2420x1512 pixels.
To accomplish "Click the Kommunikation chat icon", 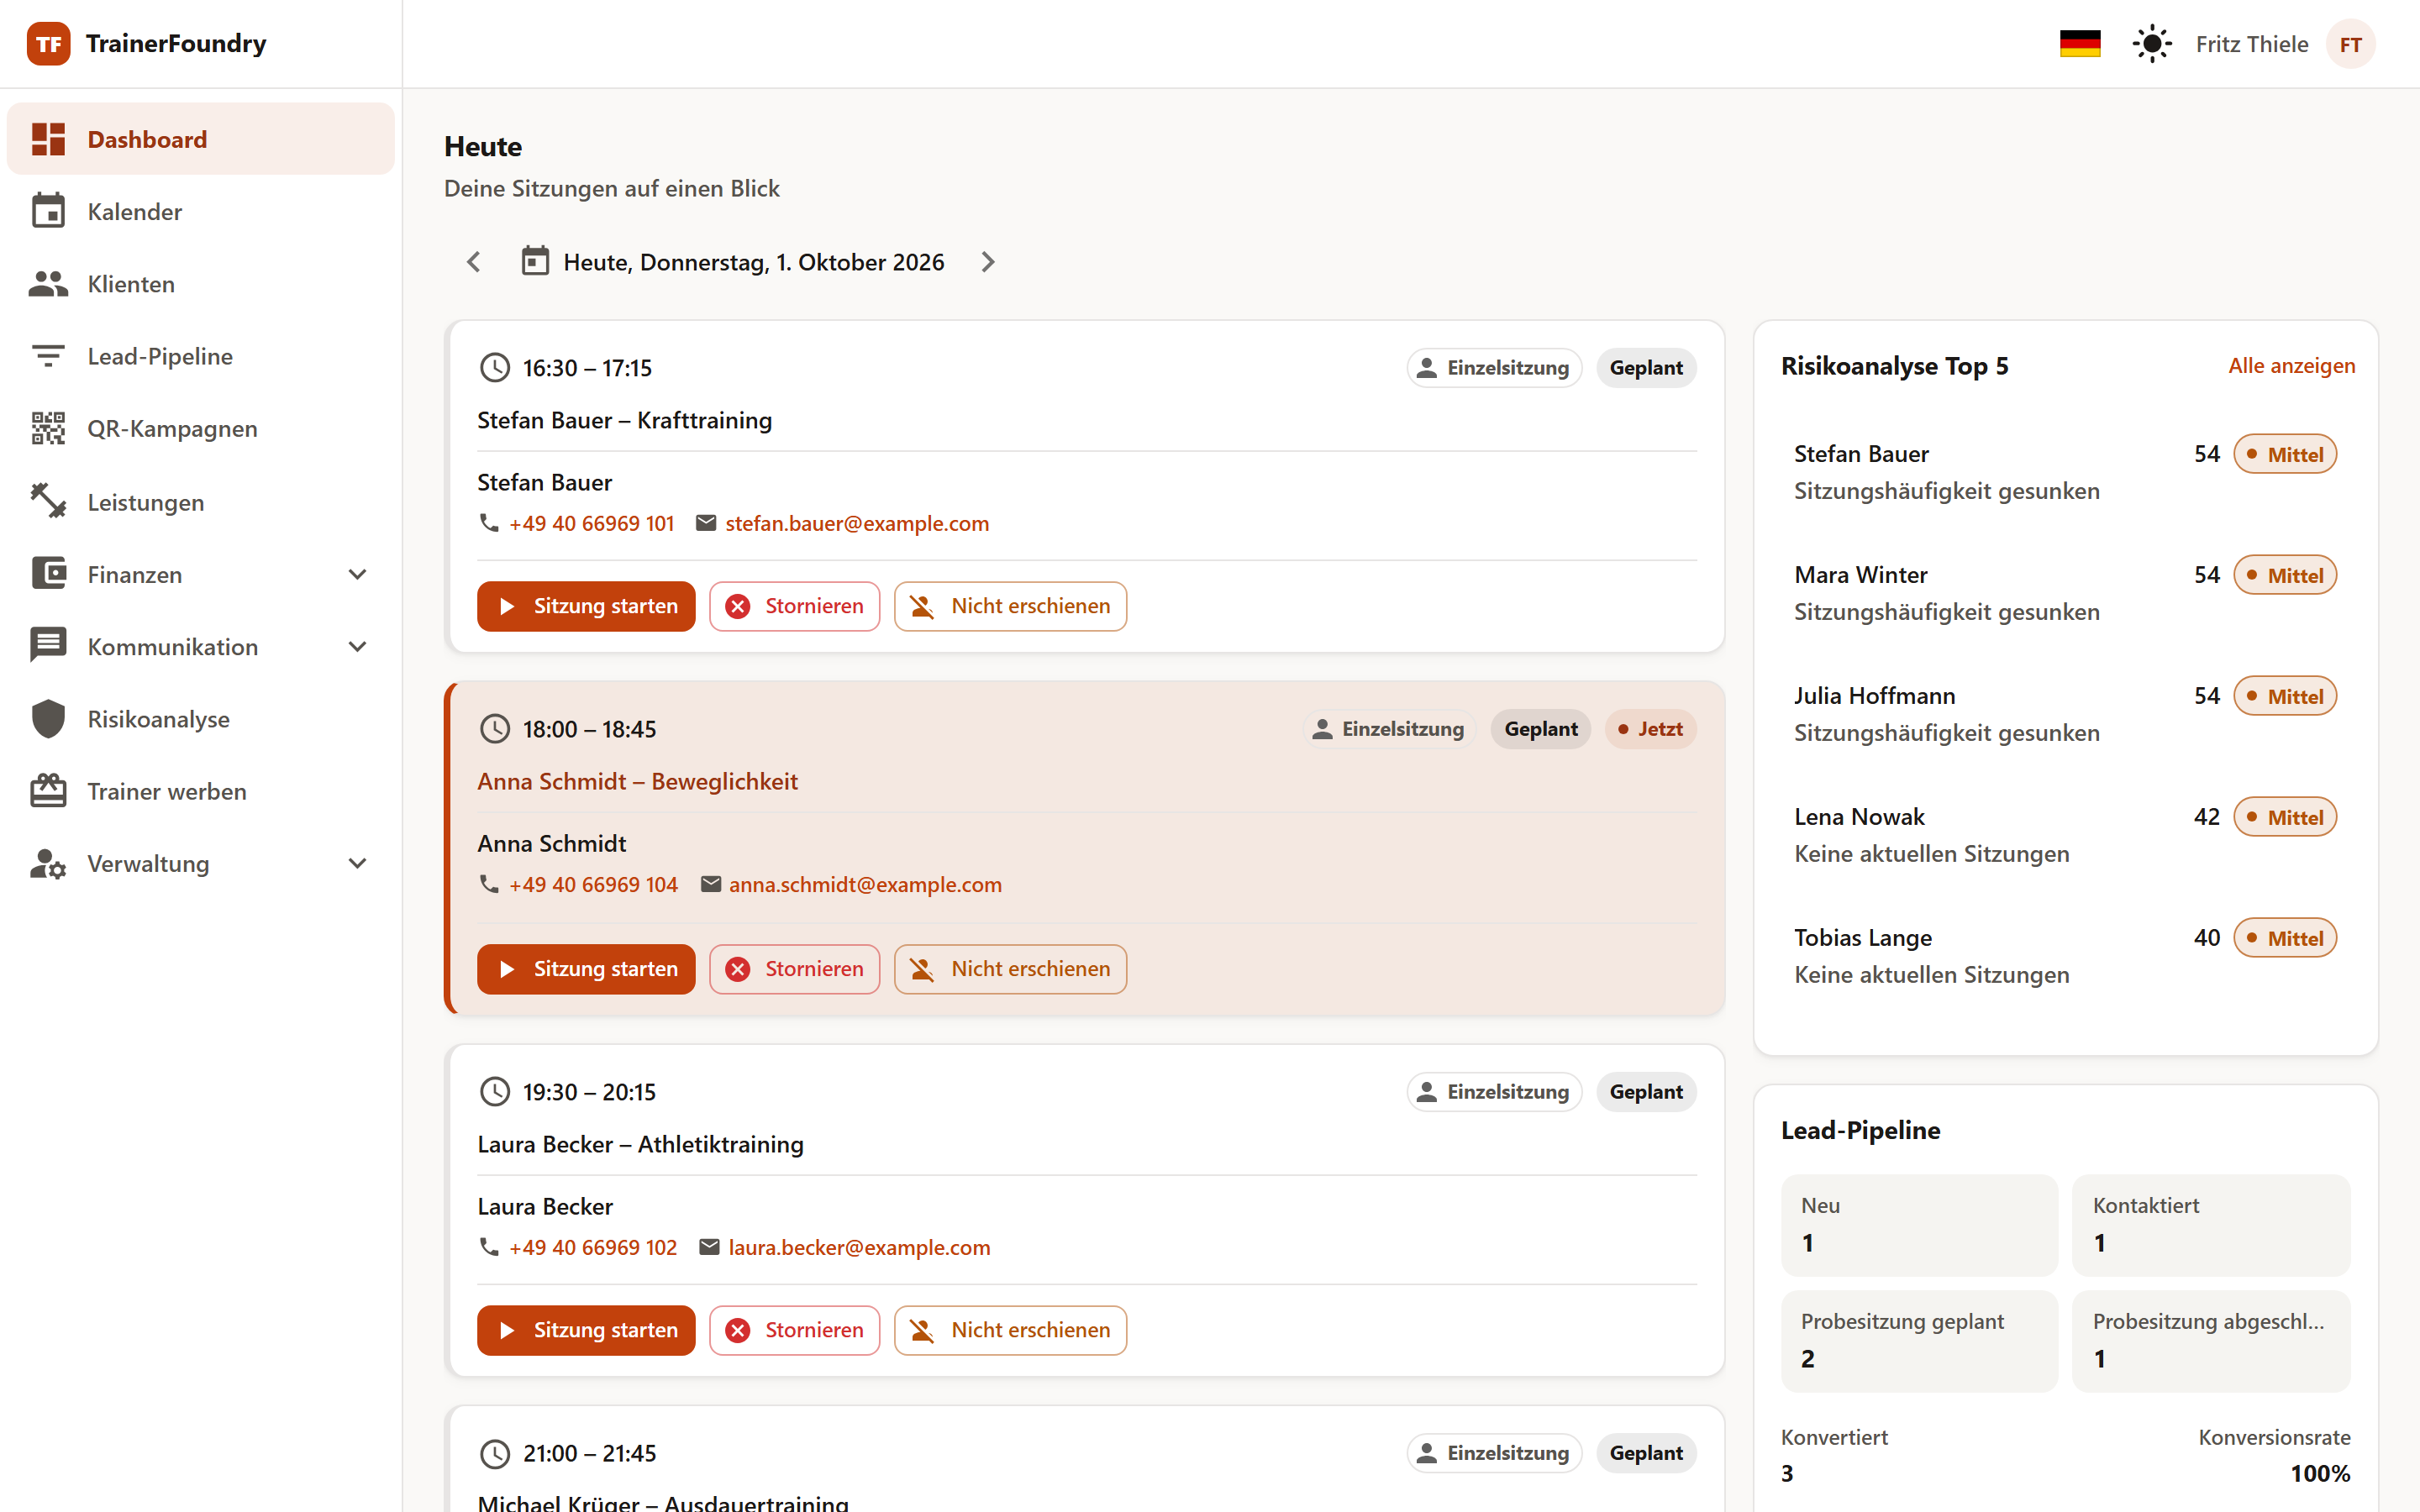I will 48,646.
